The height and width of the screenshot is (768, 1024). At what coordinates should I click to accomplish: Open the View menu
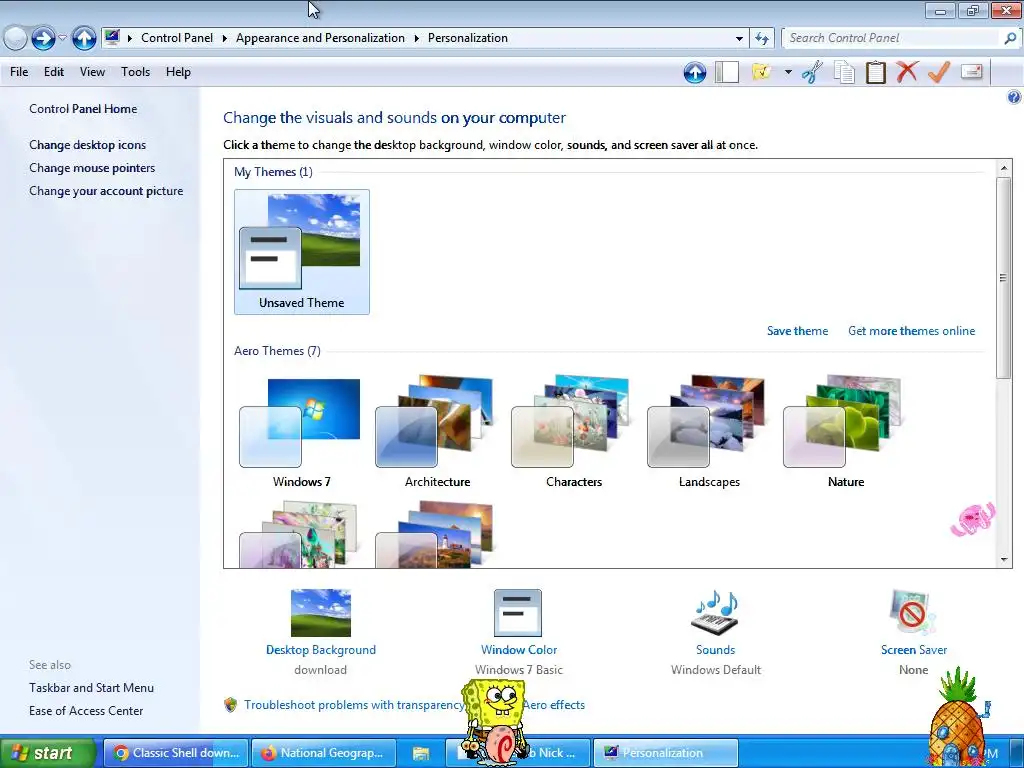pyautogui.click(x=92, y=72)
